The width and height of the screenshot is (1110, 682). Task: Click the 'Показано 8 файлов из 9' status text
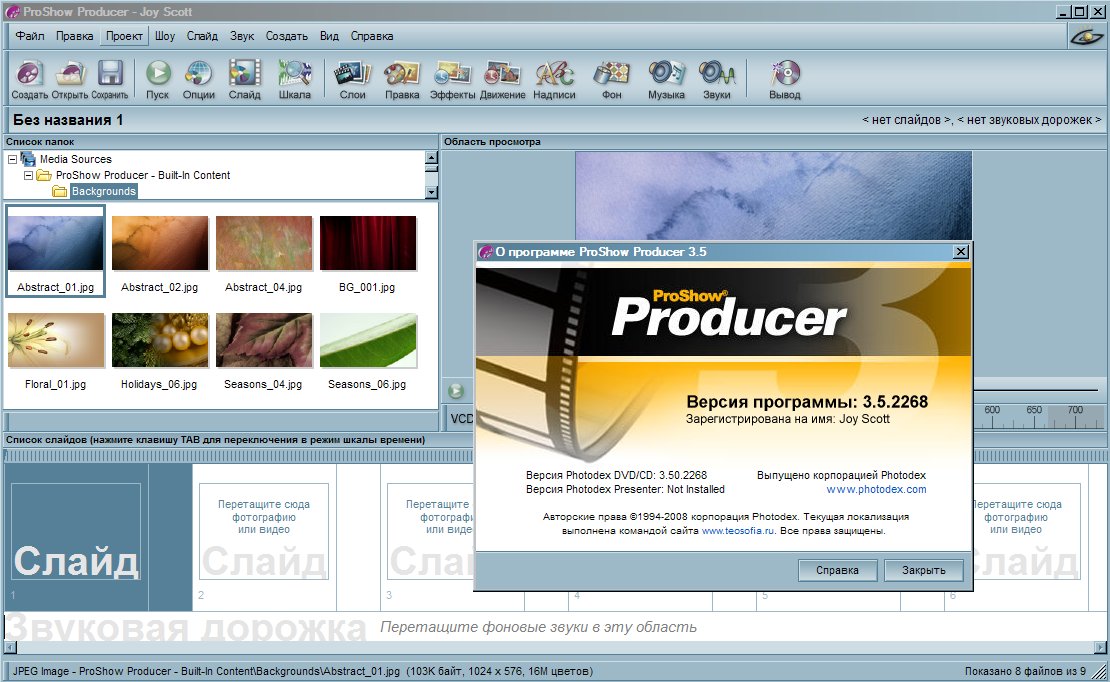pyautogui.click(x=1024, y=671)
